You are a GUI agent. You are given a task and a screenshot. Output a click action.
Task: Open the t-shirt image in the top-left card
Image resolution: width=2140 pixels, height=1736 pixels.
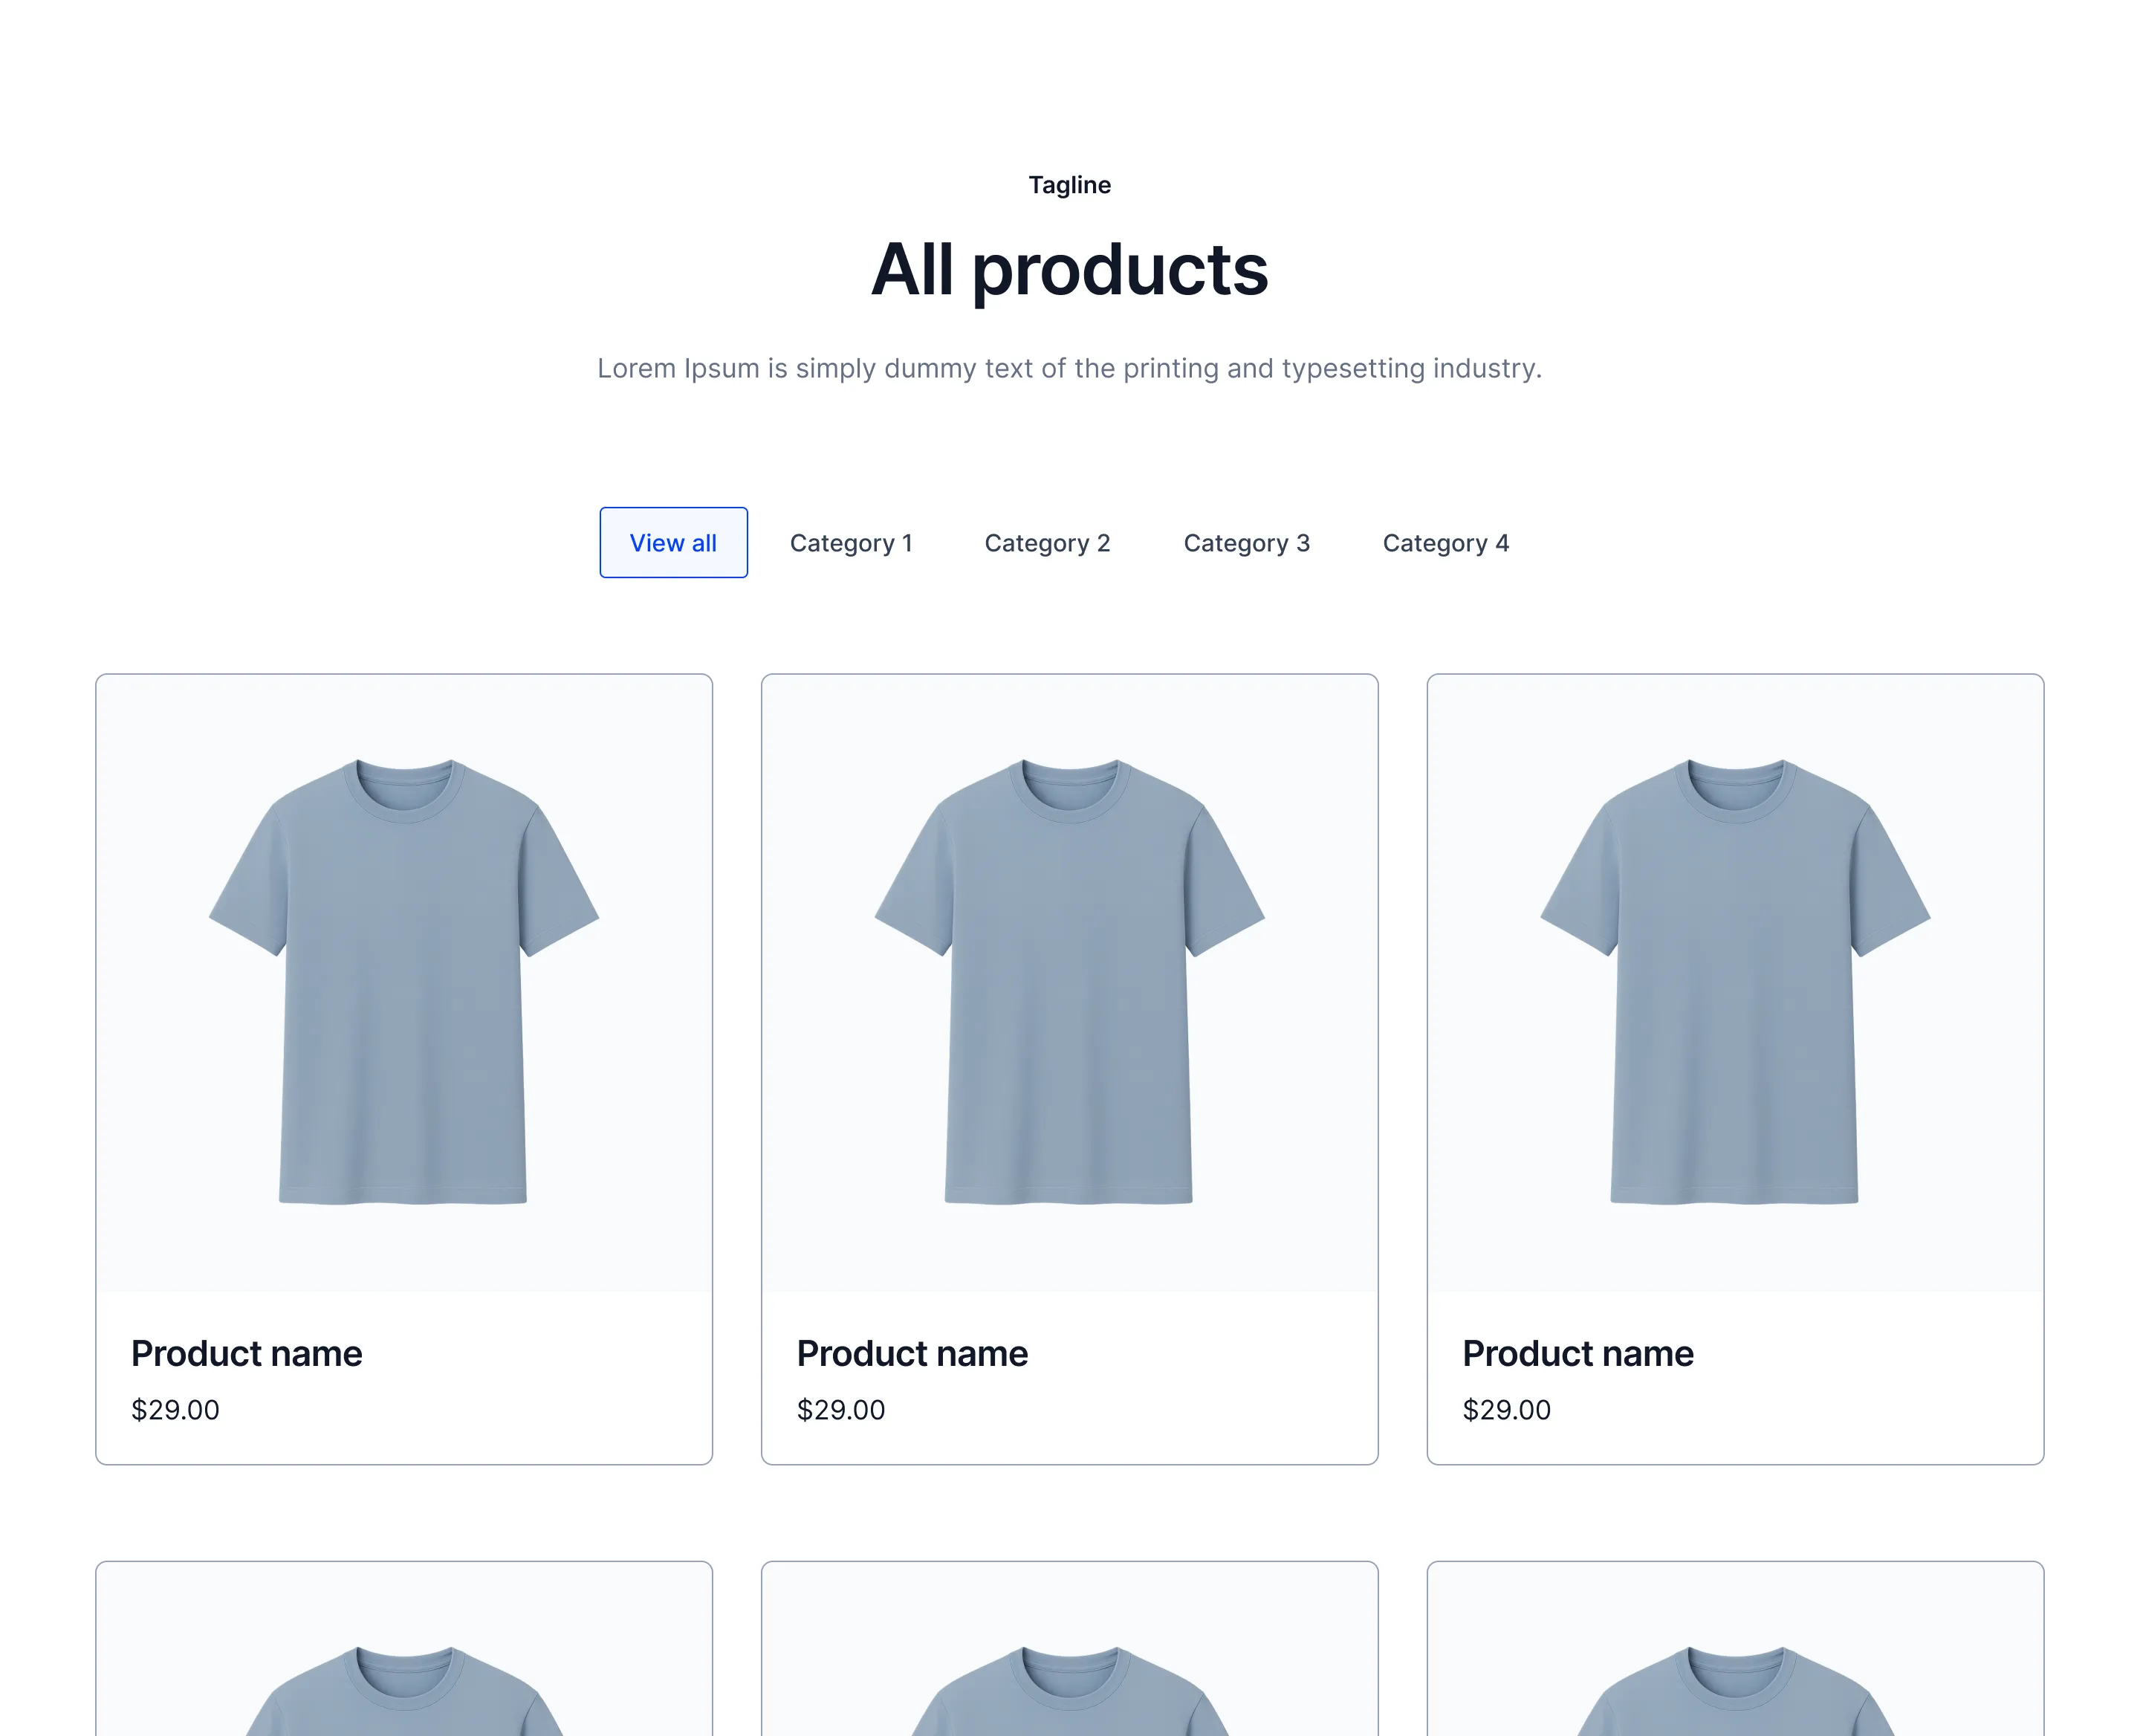tap(404, 983)
